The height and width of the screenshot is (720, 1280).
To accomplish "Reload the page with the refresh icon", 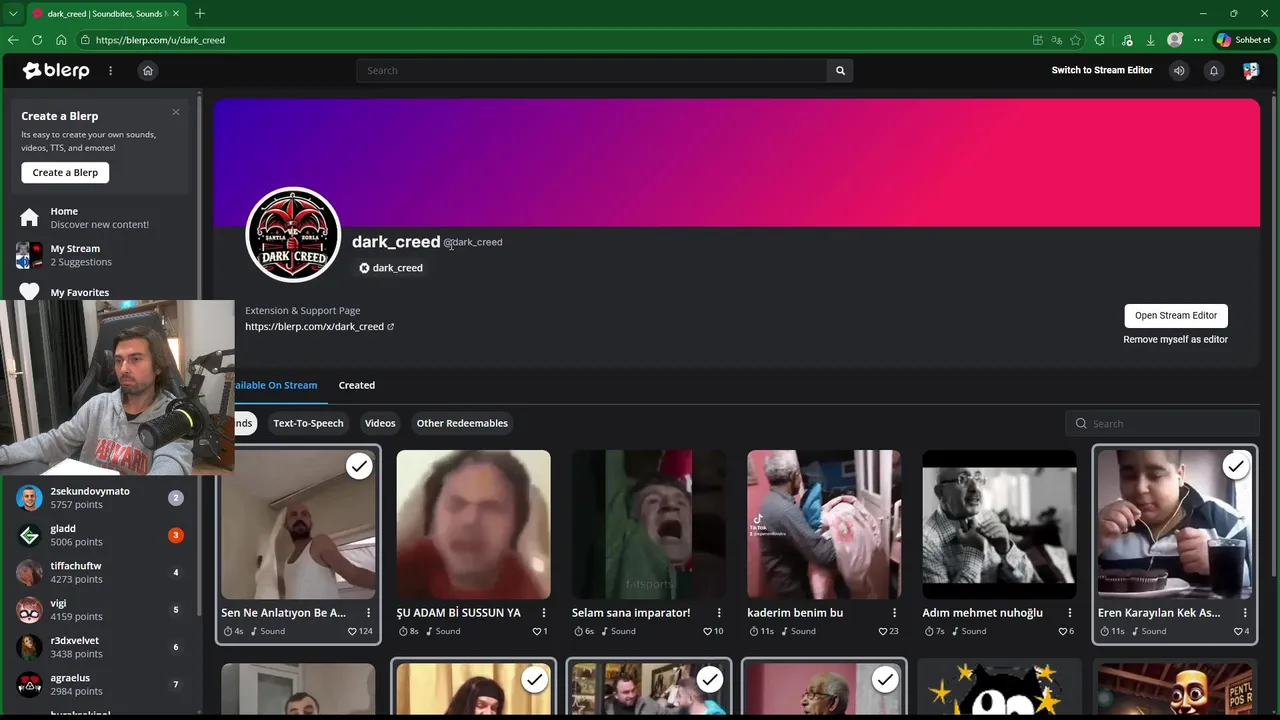I will click(37, 40).
